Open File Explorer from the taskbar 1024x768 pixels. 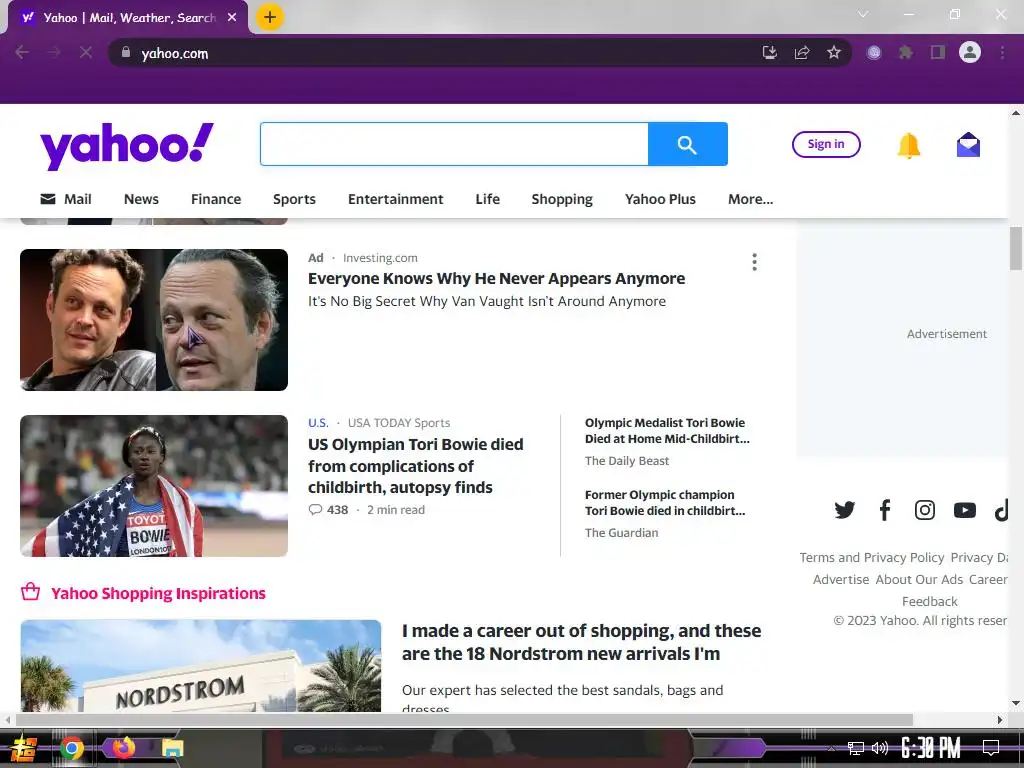173,748
